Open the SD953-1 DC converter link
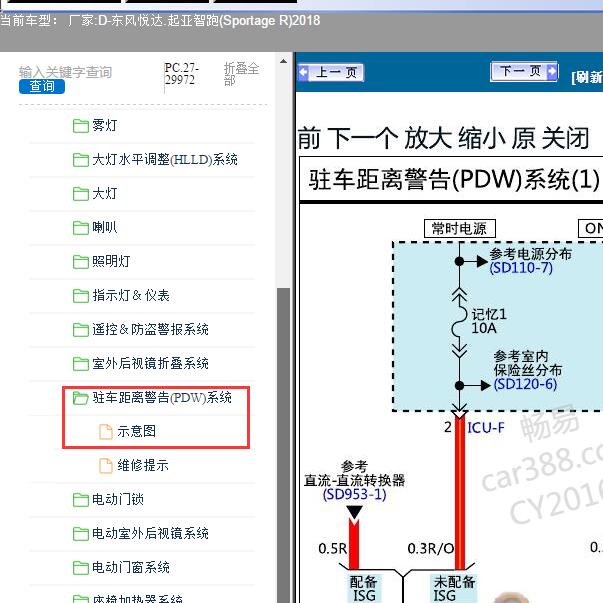This screenshot has height=603, width=603. (x=355, y=494)
